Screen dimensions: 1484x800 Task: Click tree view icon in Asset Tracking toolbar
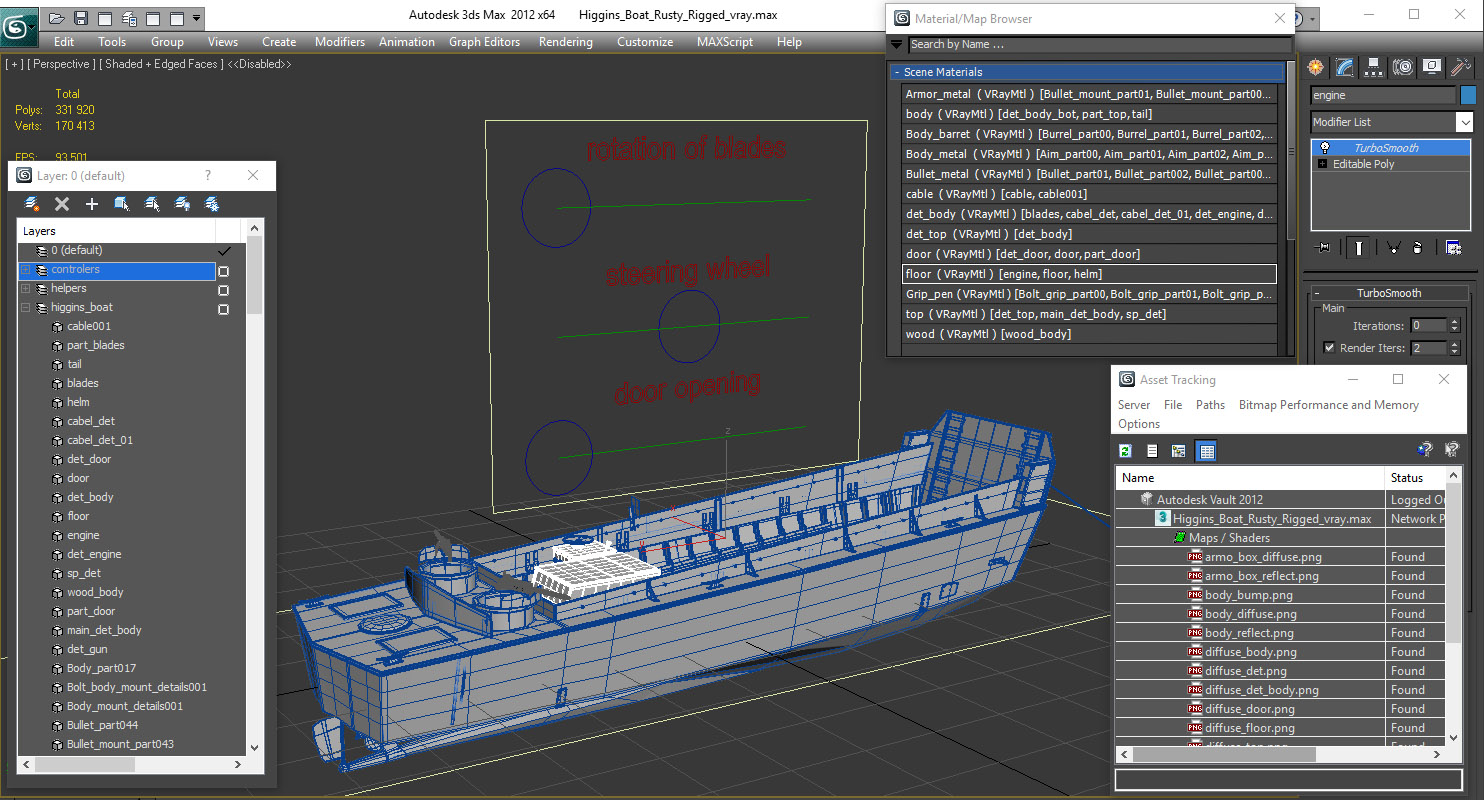(1179, 451)
